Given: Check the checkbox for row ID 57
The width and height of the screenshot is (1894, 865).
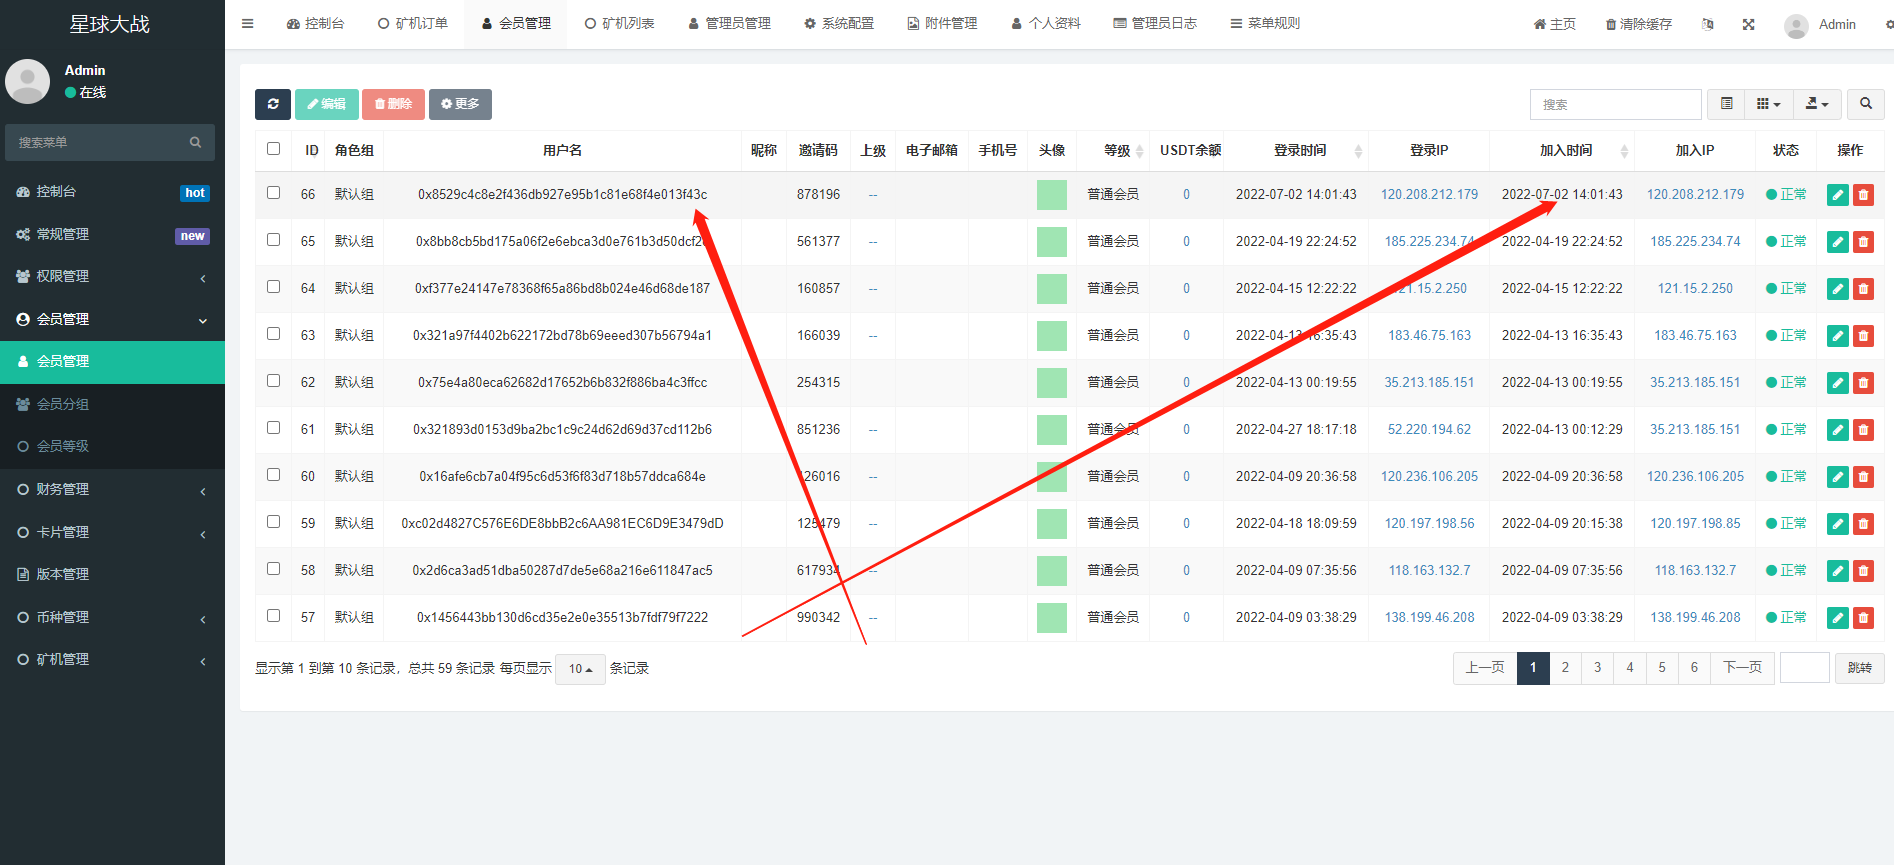Looking at the screenshot, I should click(x=274, y=616).
